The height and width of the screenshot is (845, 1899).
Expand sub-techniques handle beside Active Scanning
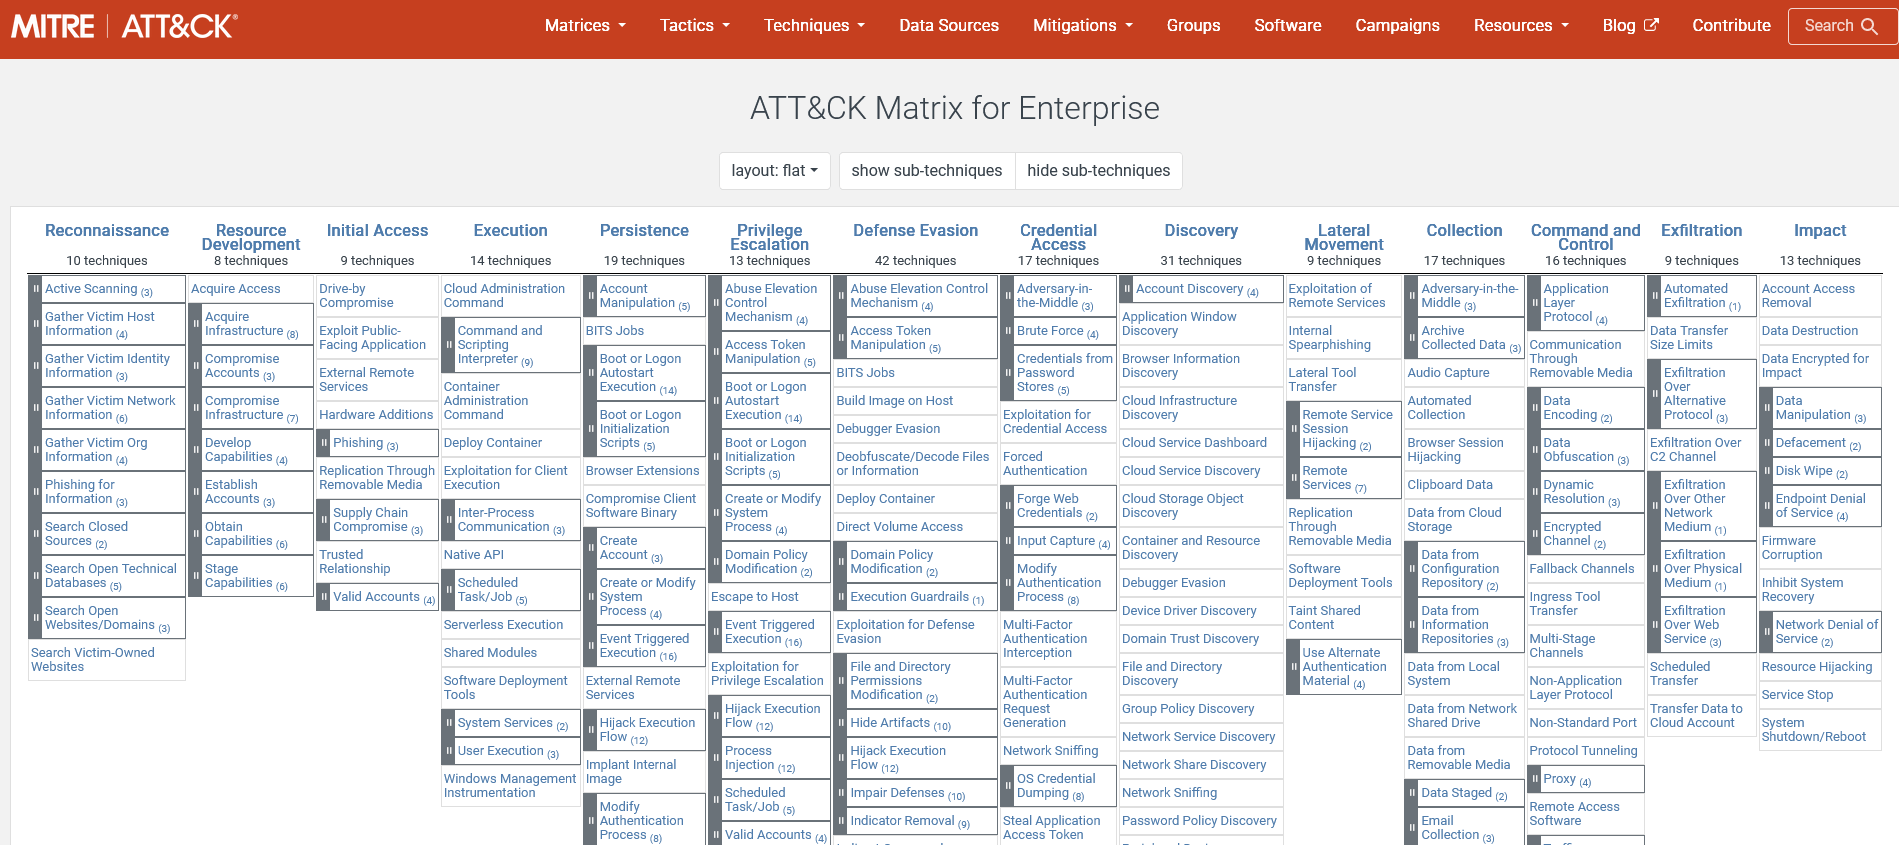pyautogui.click(x=35, y=289)
